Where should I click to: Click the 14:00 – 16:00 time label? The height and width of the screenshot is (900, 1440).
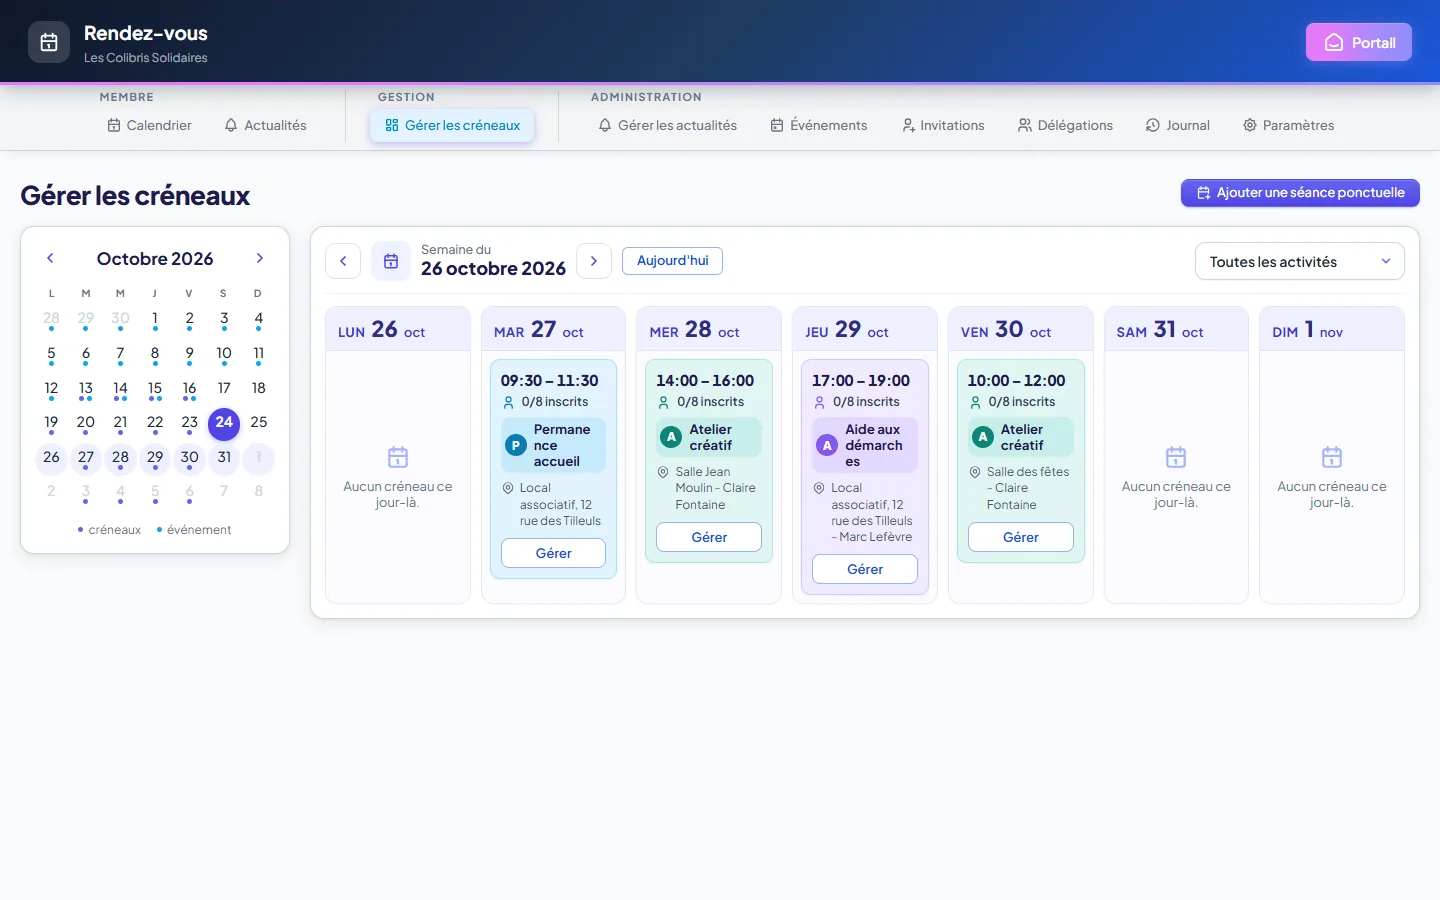pos(705,381)
